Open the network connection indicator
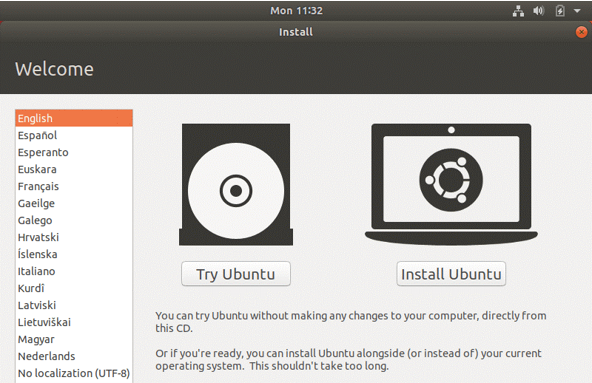This screenshot has width=592, height=383. pyautogui.click(x=518, y=11)
